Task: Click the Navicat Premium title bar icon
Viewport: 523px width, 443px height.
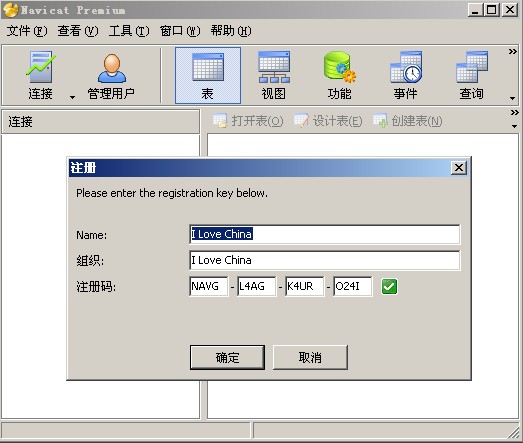Action: click(11, 10)
